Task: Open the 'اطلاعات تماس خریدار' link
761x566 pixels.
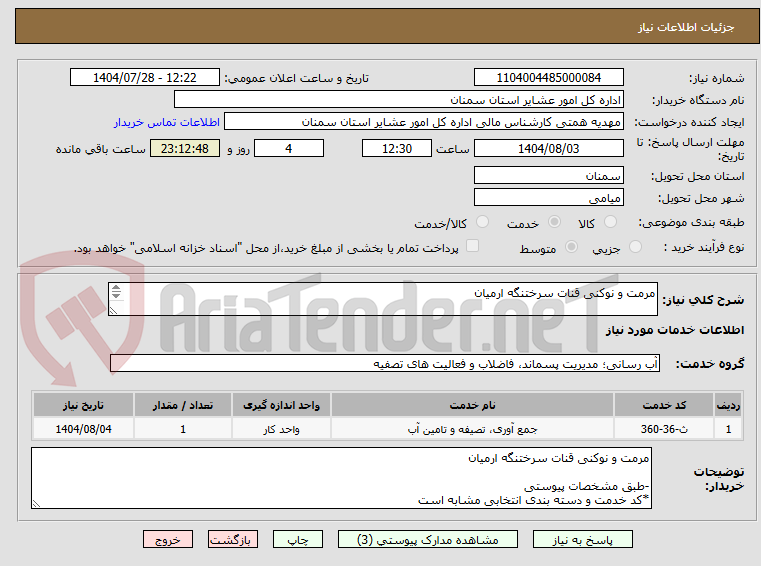Action: tap(167, 122)
